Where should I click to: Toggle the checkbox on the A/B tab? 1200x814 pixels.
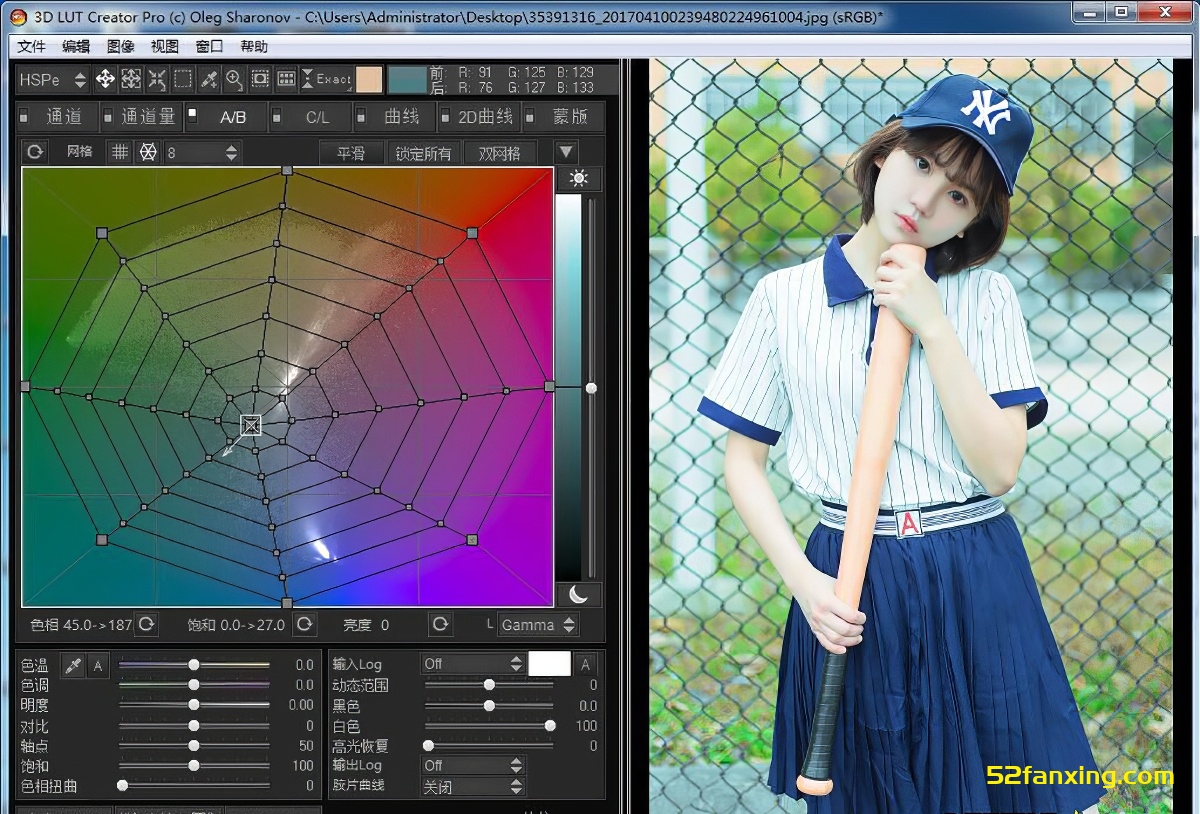[192, 113]
